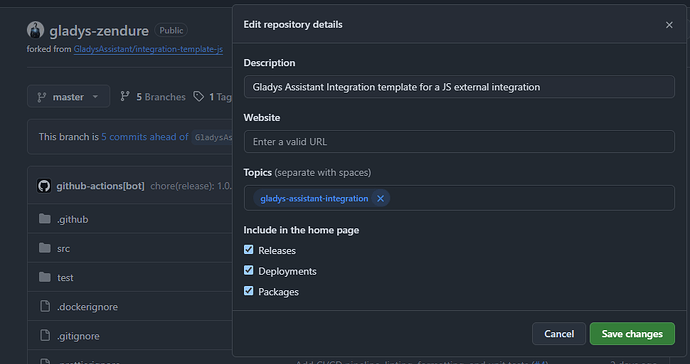Open the master branch dropdown
The height and width of the screenshot is (364, 690).
click(69, 96)
